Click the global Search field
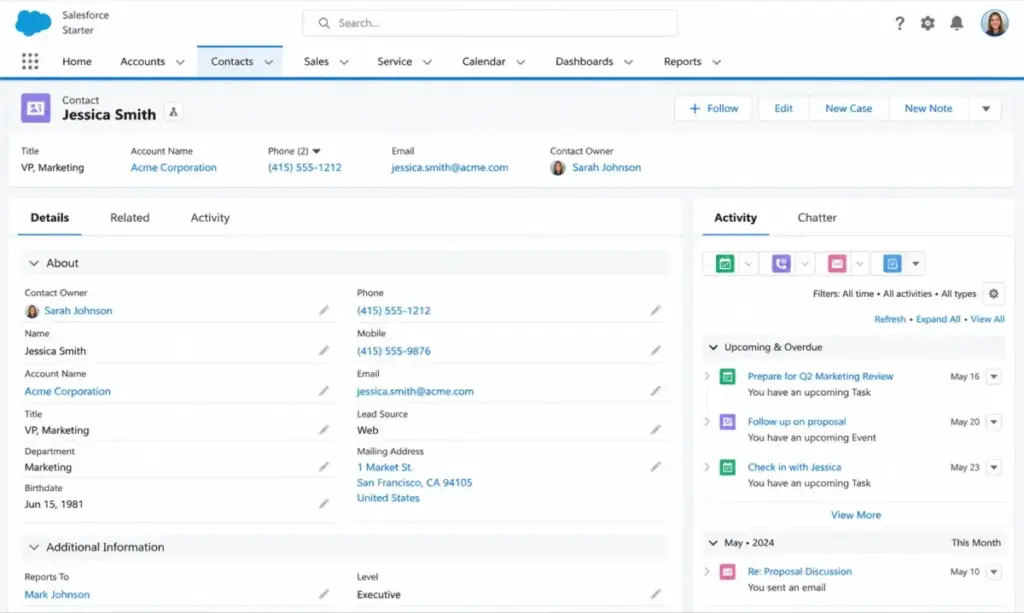1024x613 pixels. [490, 23]
